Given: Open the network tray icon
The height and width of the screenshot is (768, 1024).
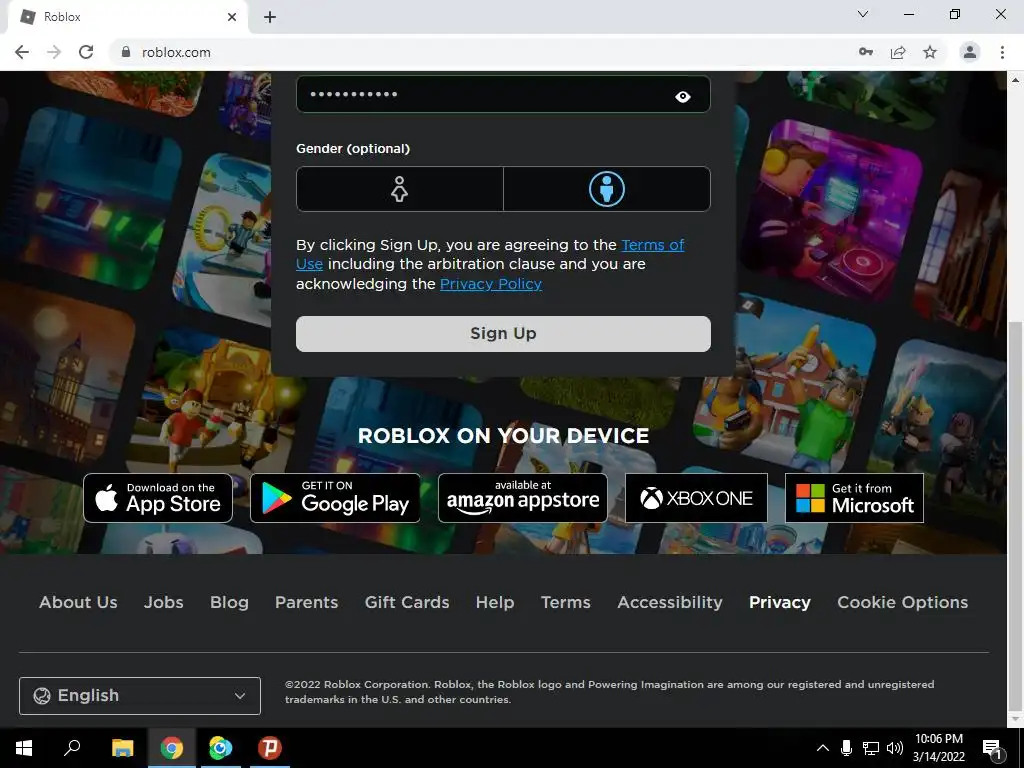Looking at the screenshot, I should (871, 748).
